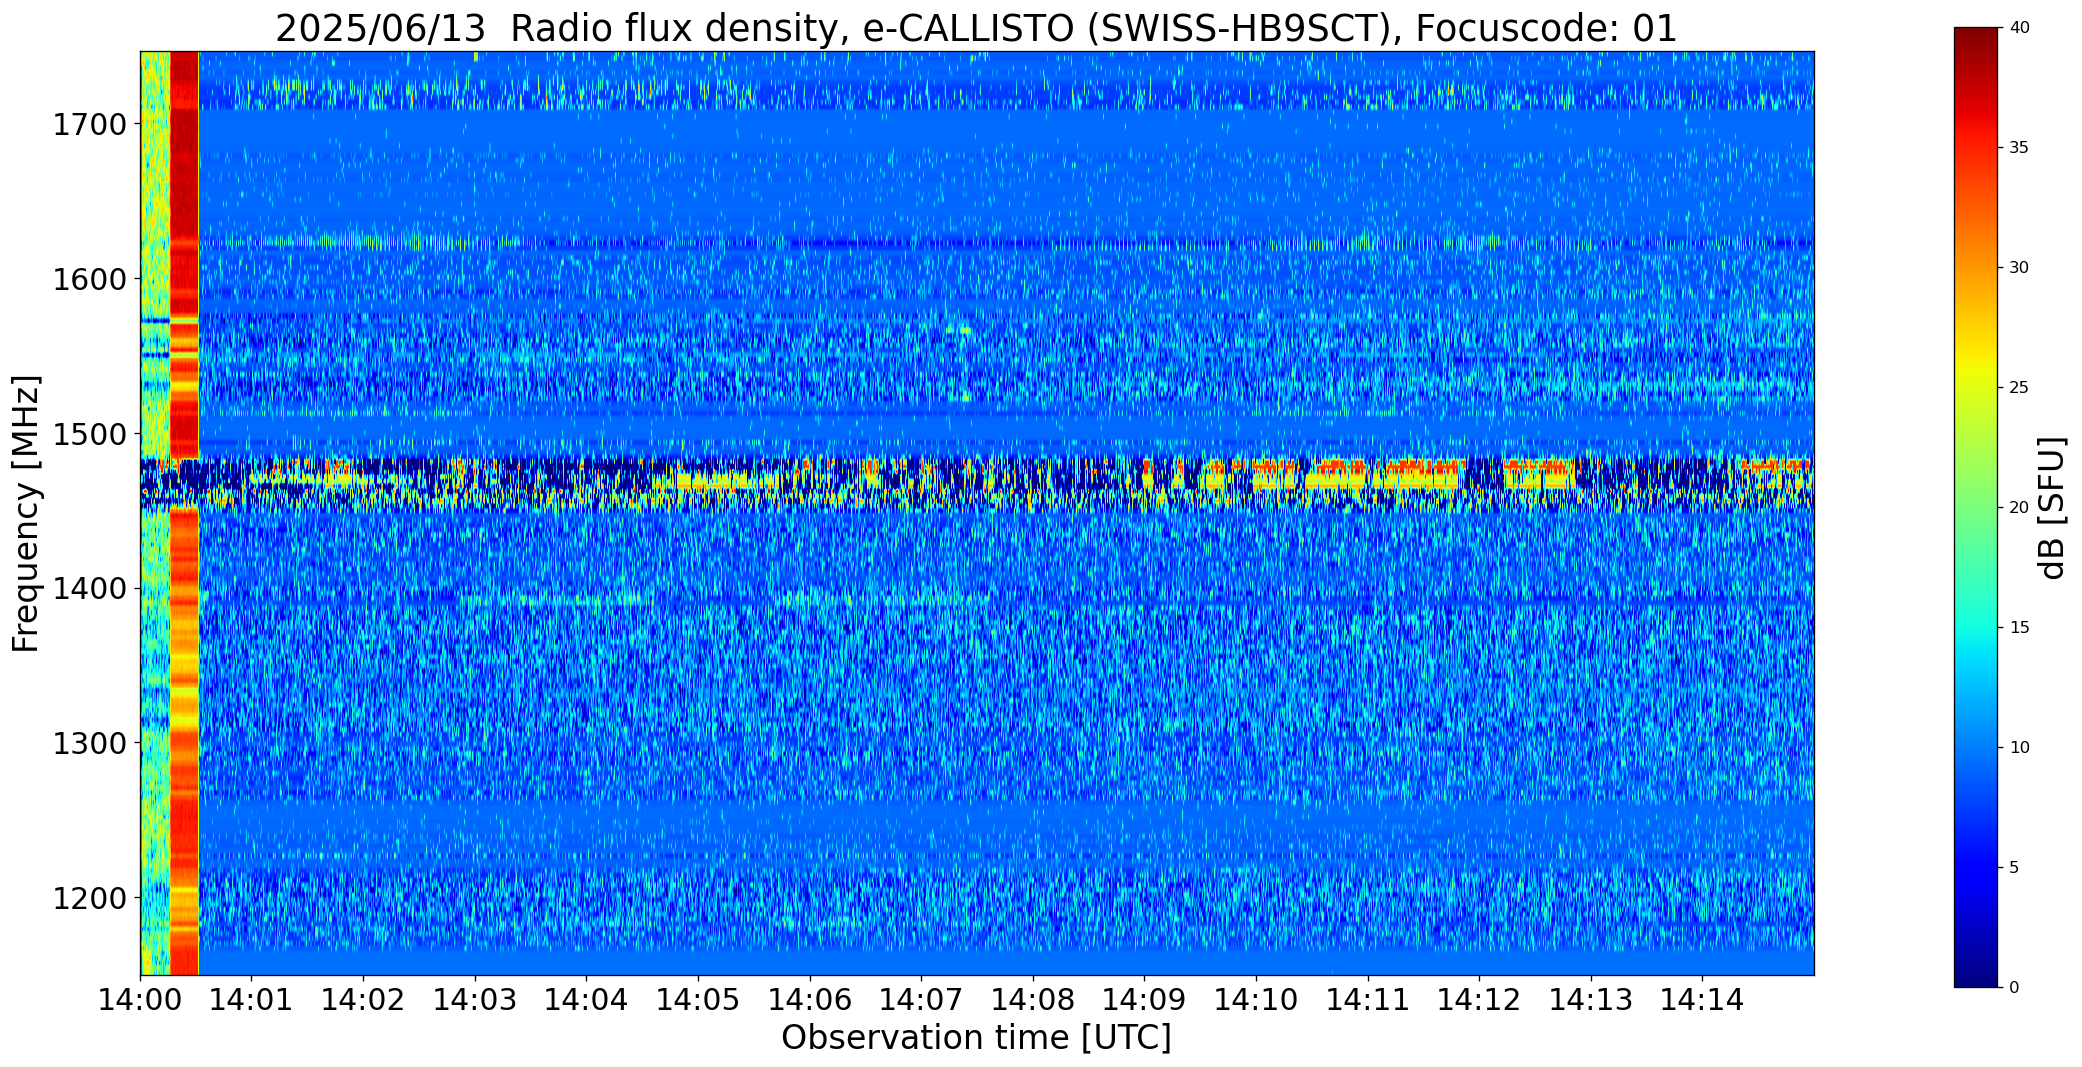Click the yellow region of the colorbar
Screen dimensions: 2082x1067
coord(1977,375)
